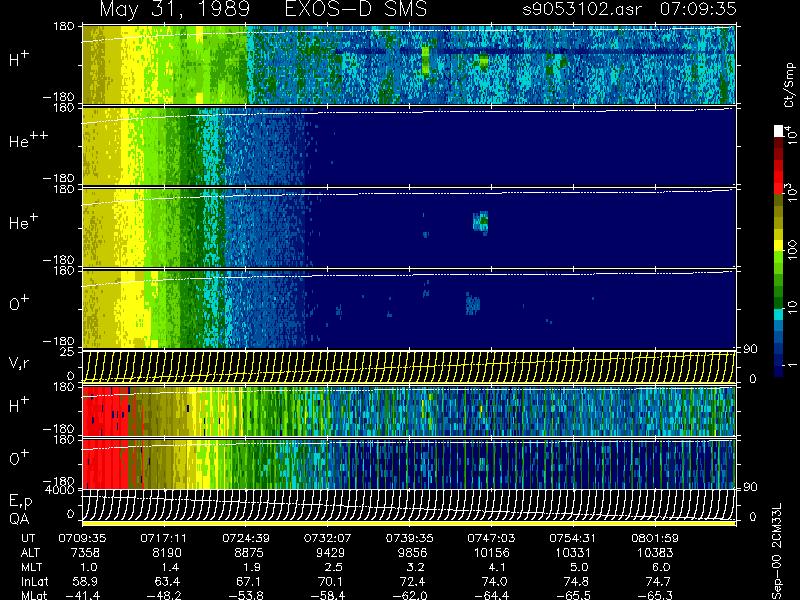The width and height of the screenshot is (800, 600).
Task: Click the "EXOS-D SMS" title text
Action: pos(355,9)
